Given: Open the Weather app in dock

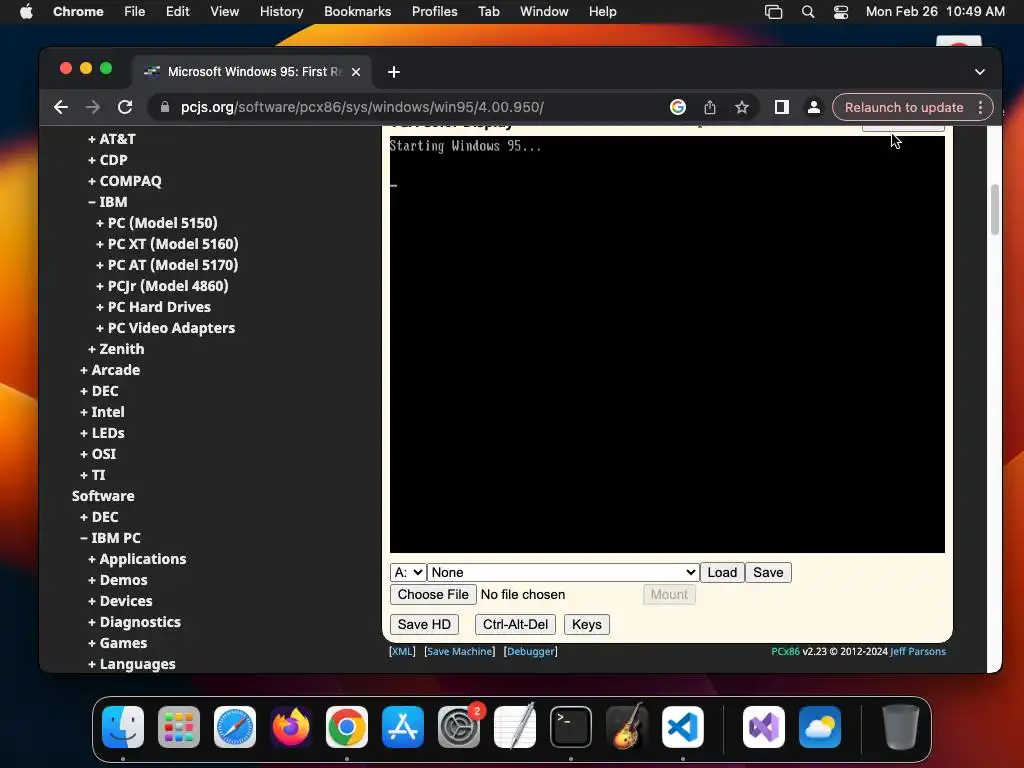Looking at the screenshot, I should click(820, 727).
